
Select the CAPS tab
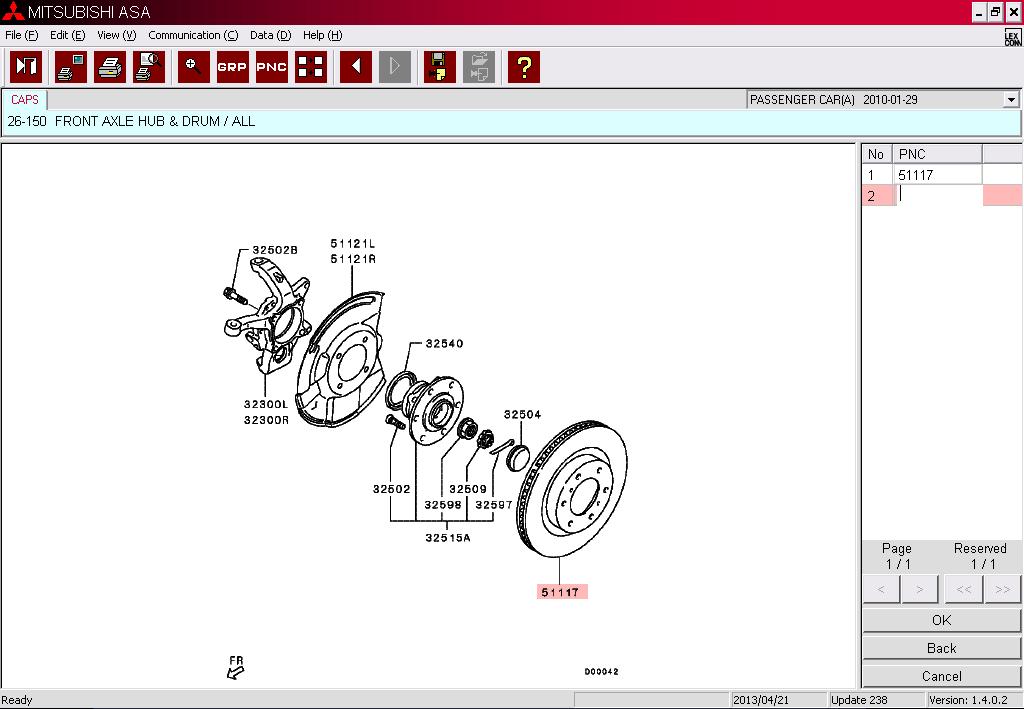pyautogui.click(x=25, y=100)
